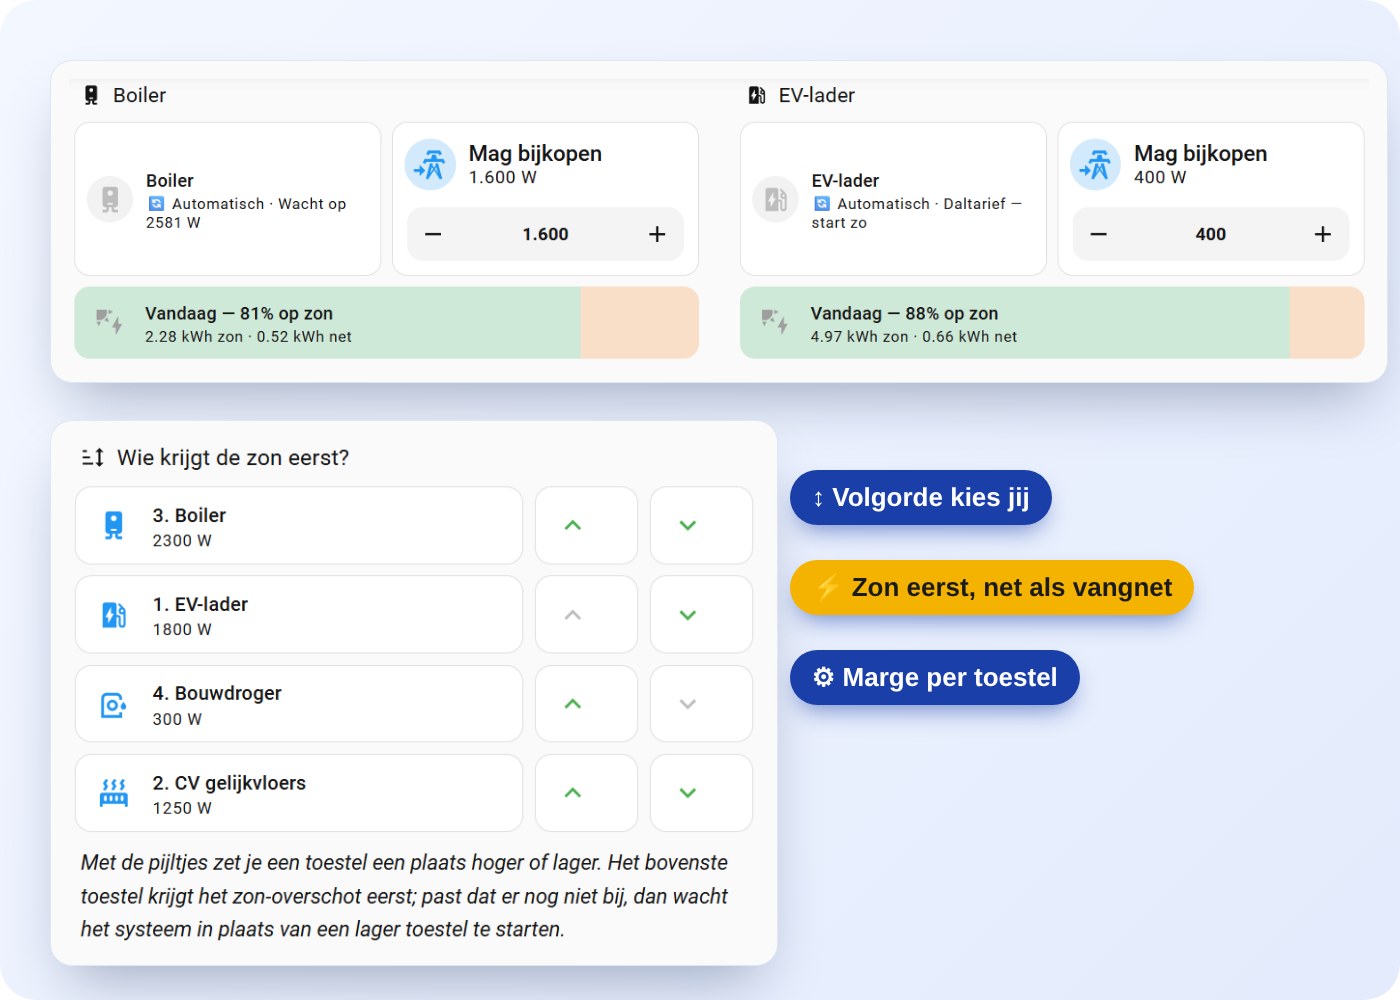Viewport: 1400px width, 1000px height.
Task: Click the '1.600 W' label under Mag bijkopen
Action: [x=503, y=177]
